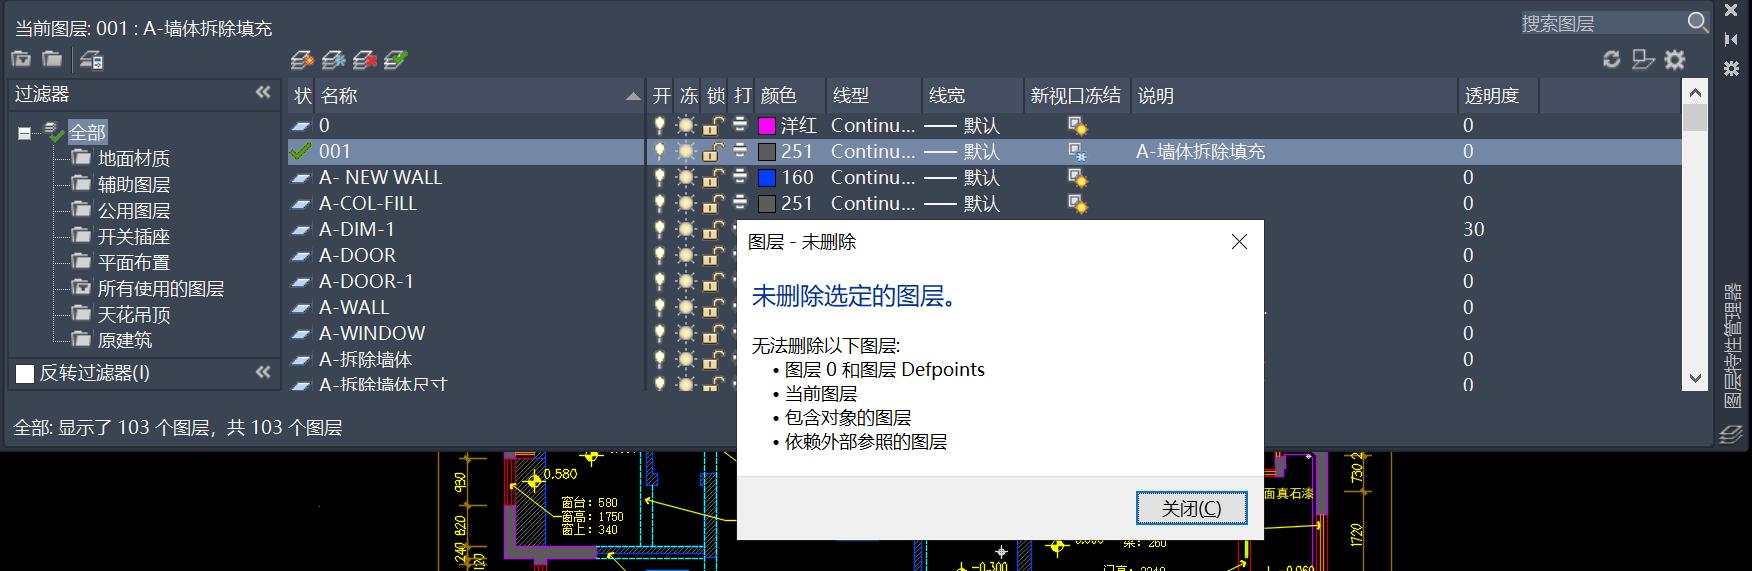Click status icon of A- NEW WALL layer

pyautogui.click(x=301, y=178)
